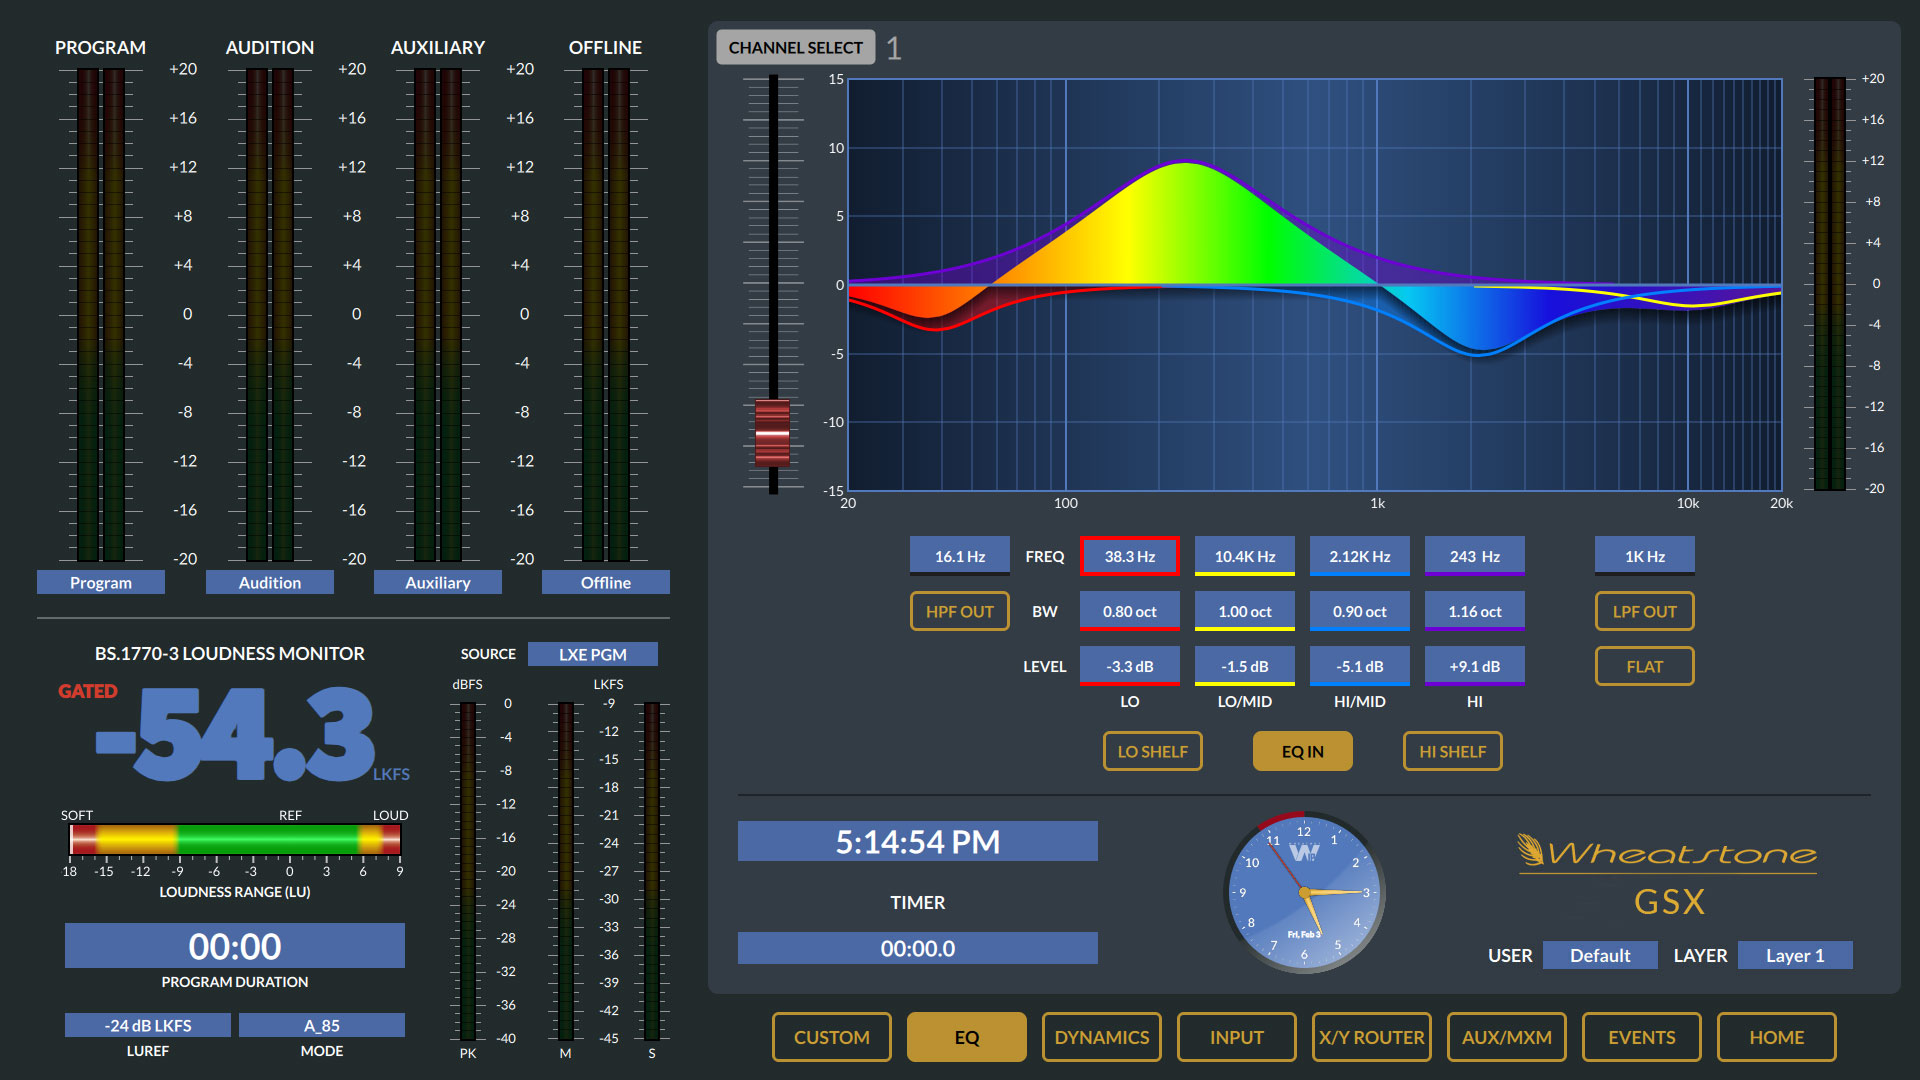
Task: Open the Layer 1 selector
Action: click(x=1794, y=955)
